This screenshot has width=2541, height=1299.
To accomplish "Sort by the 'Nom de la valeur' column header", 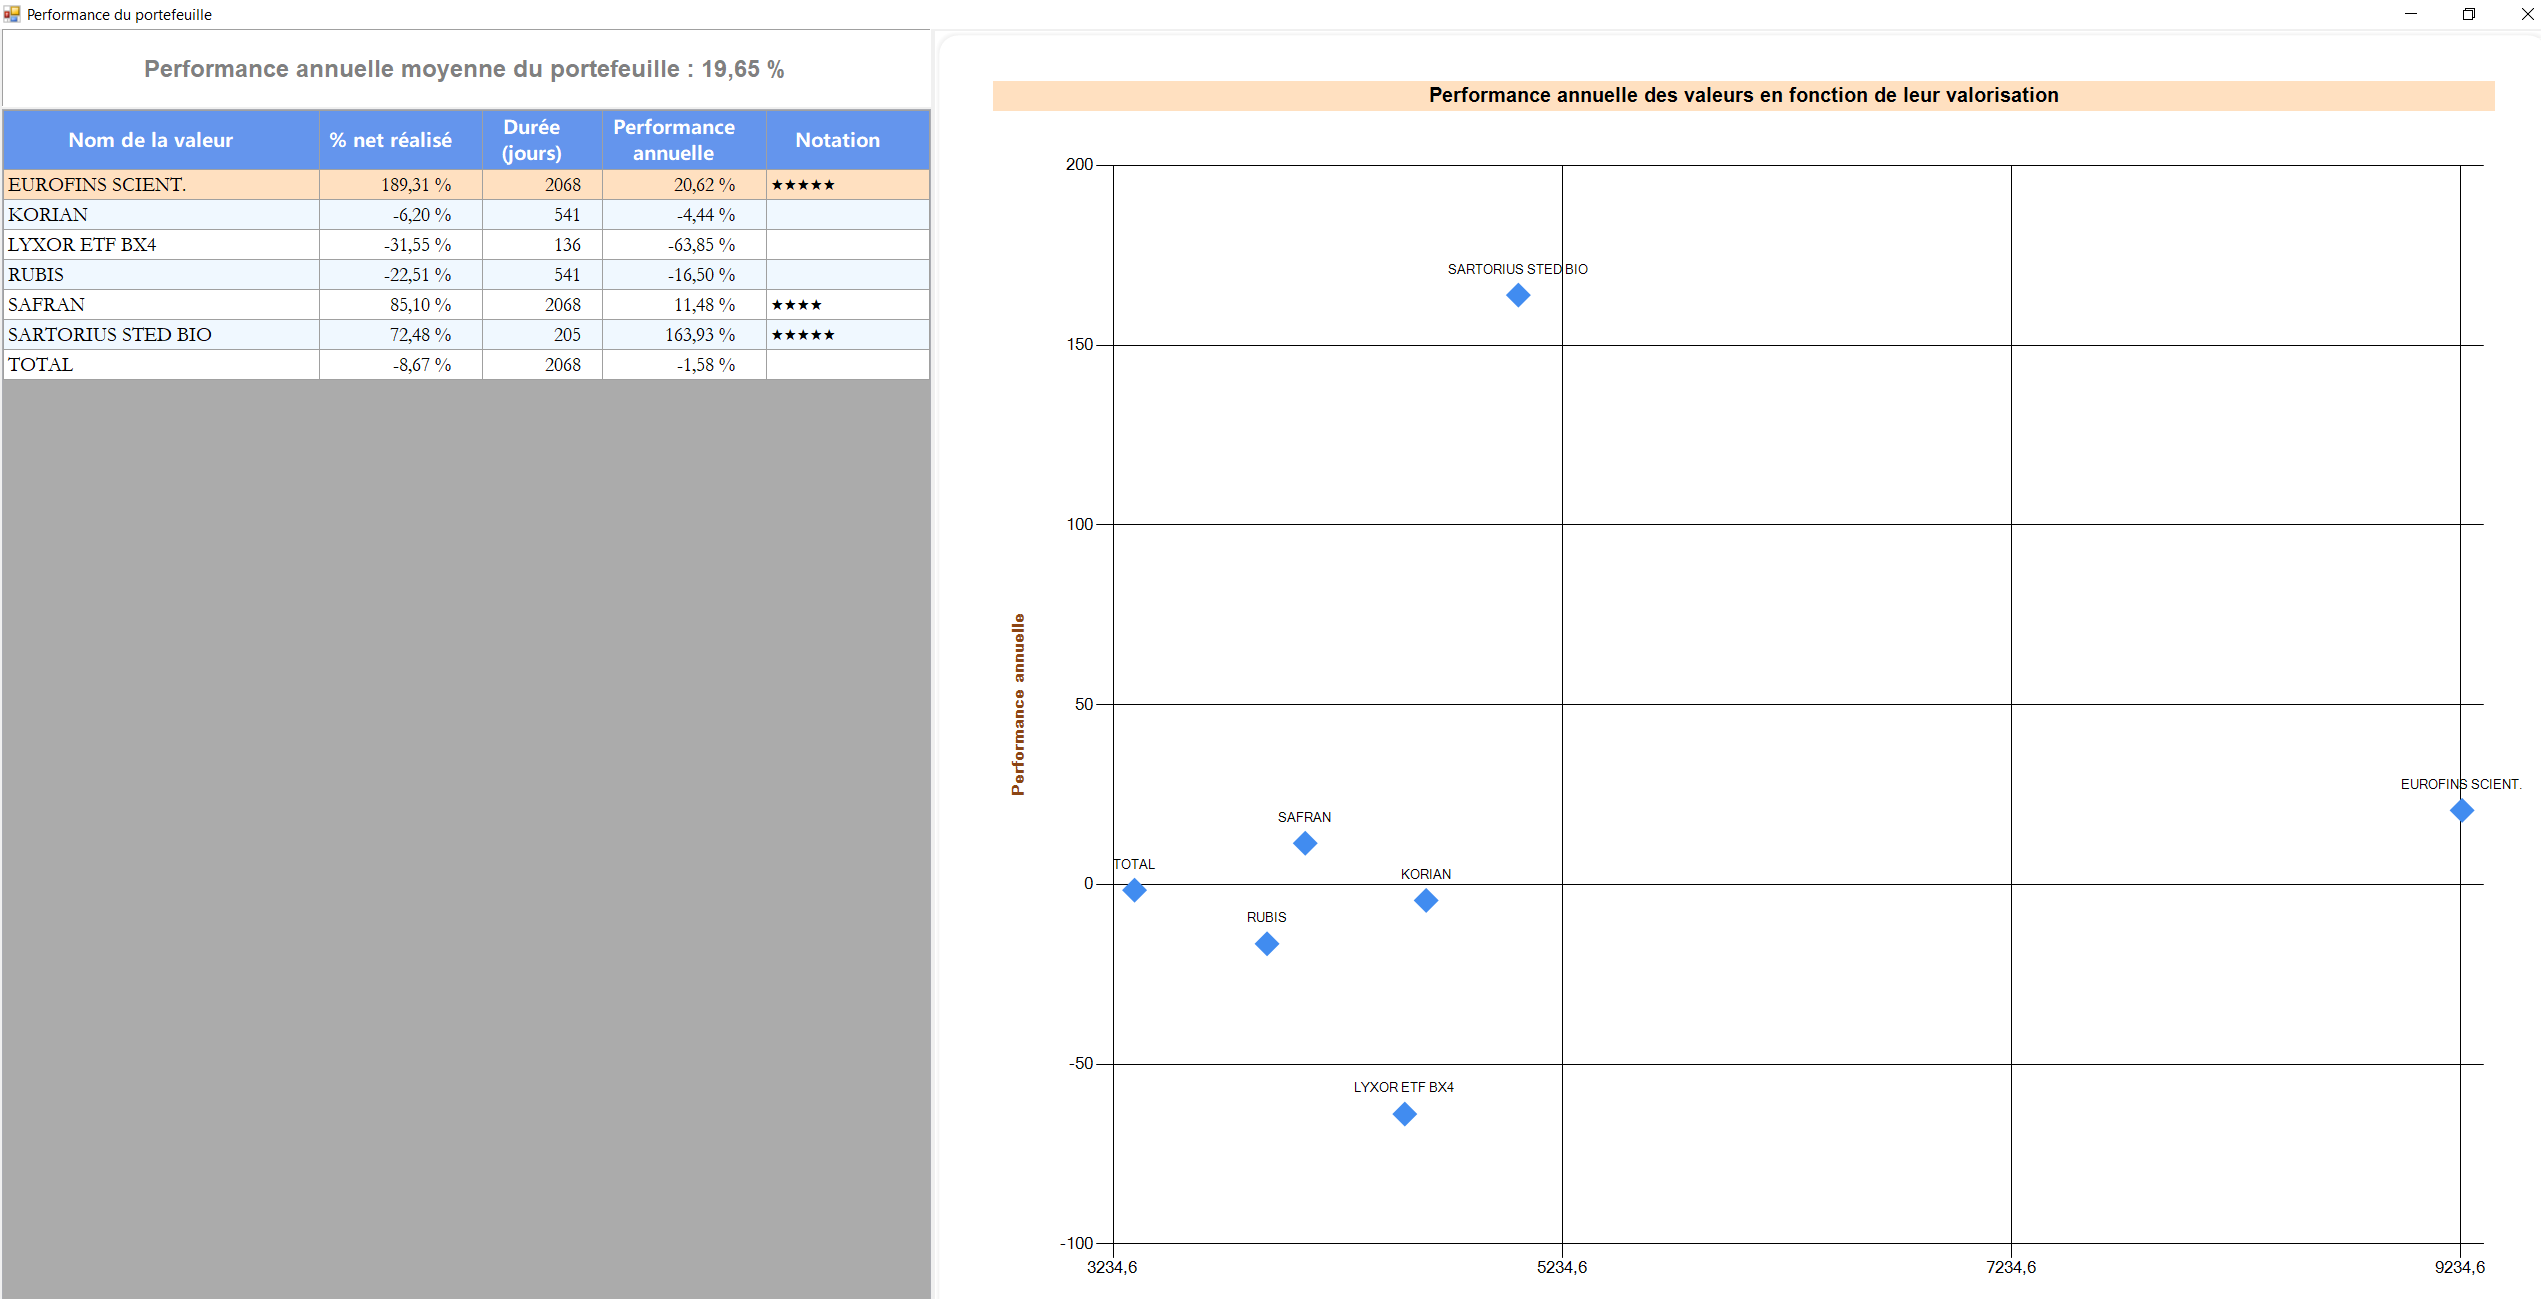I will 161,140.
